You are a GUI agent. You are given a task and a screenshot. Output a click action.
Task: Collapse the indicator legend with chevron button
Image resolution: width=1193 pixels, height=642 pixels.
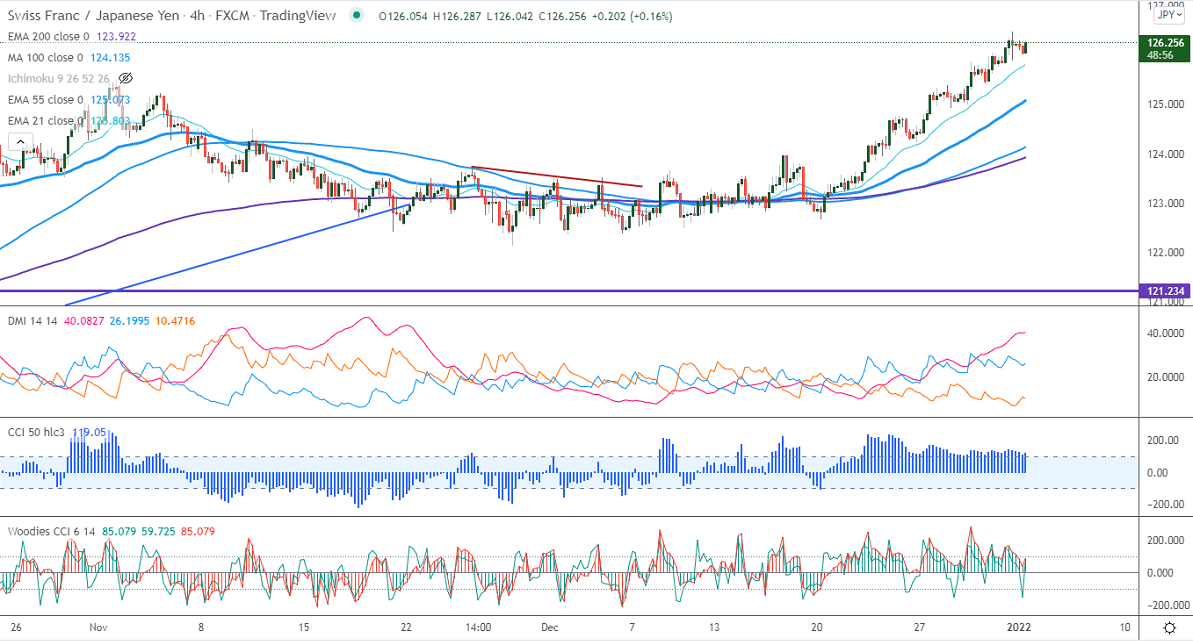21,142
